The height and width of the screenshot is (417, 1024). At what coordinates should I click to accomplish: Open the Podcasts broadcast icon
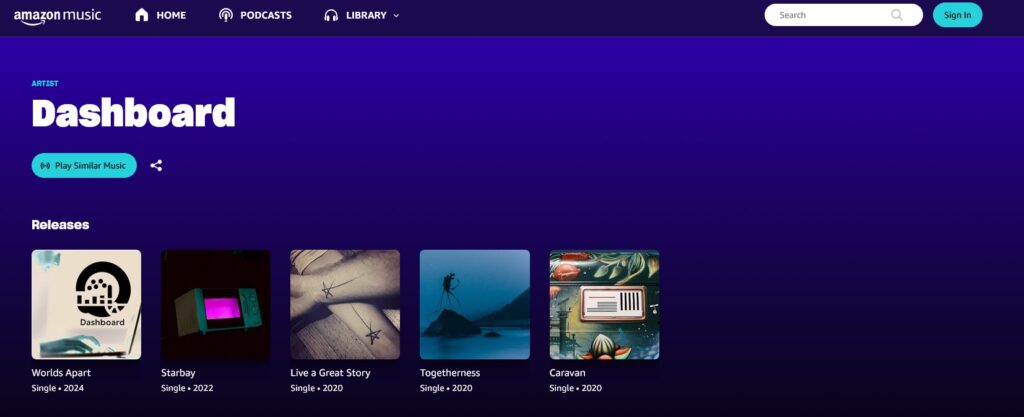pos(226,15)
